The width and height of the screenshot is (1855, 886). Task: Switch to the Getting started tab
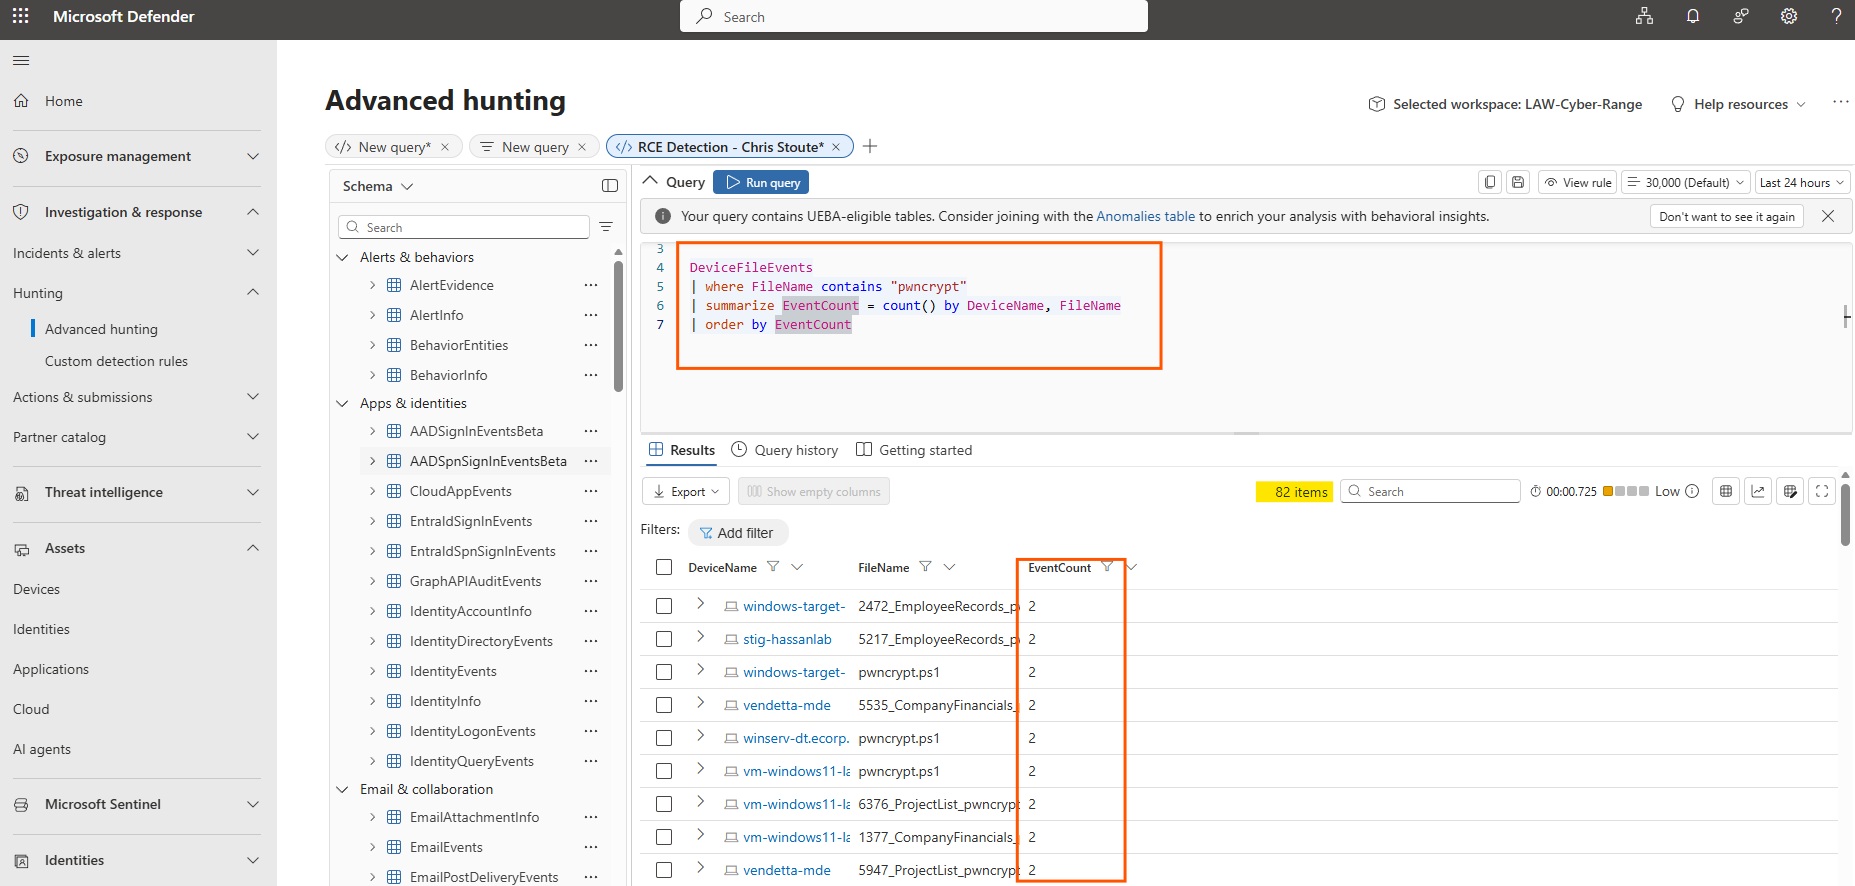pyautogui.click(x=914, y=450)
